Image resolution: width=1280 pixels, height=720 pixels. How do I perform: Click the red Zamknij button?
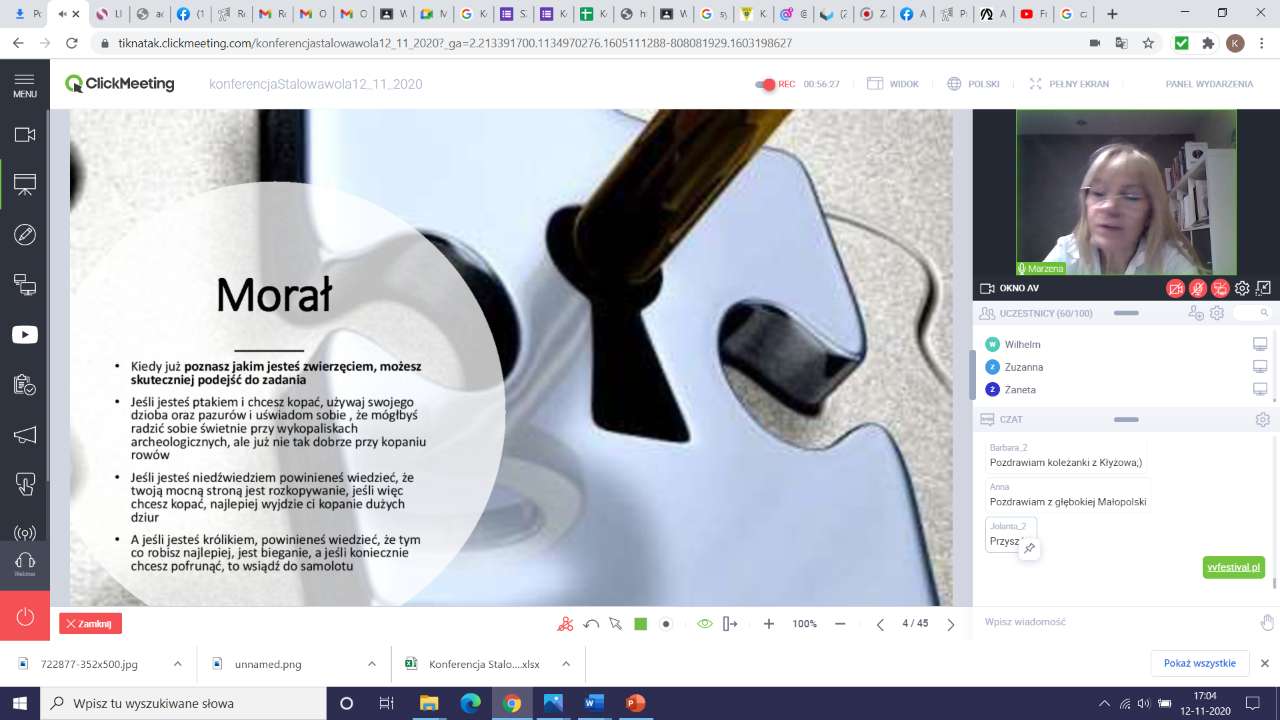tap(90, 624)
